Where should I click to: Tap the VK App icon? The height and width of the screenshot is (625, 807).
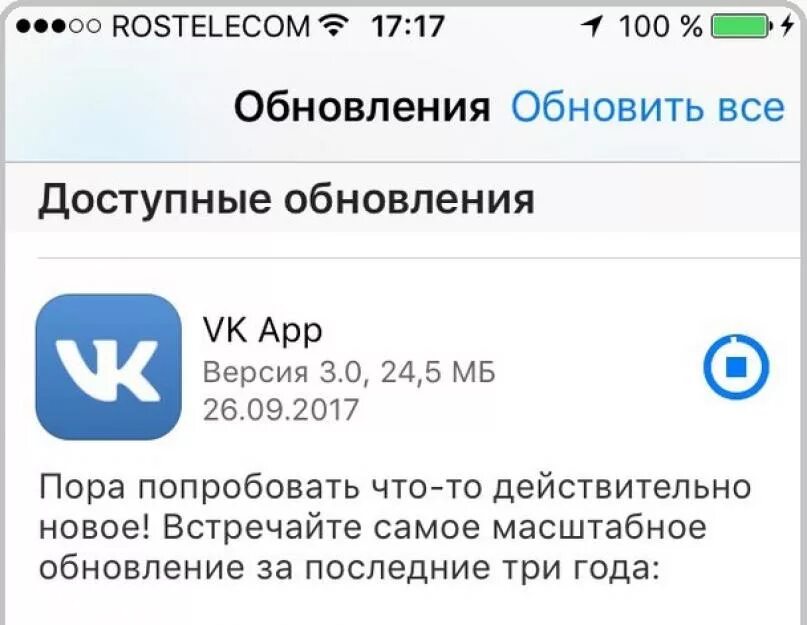(x=108, y=367)
